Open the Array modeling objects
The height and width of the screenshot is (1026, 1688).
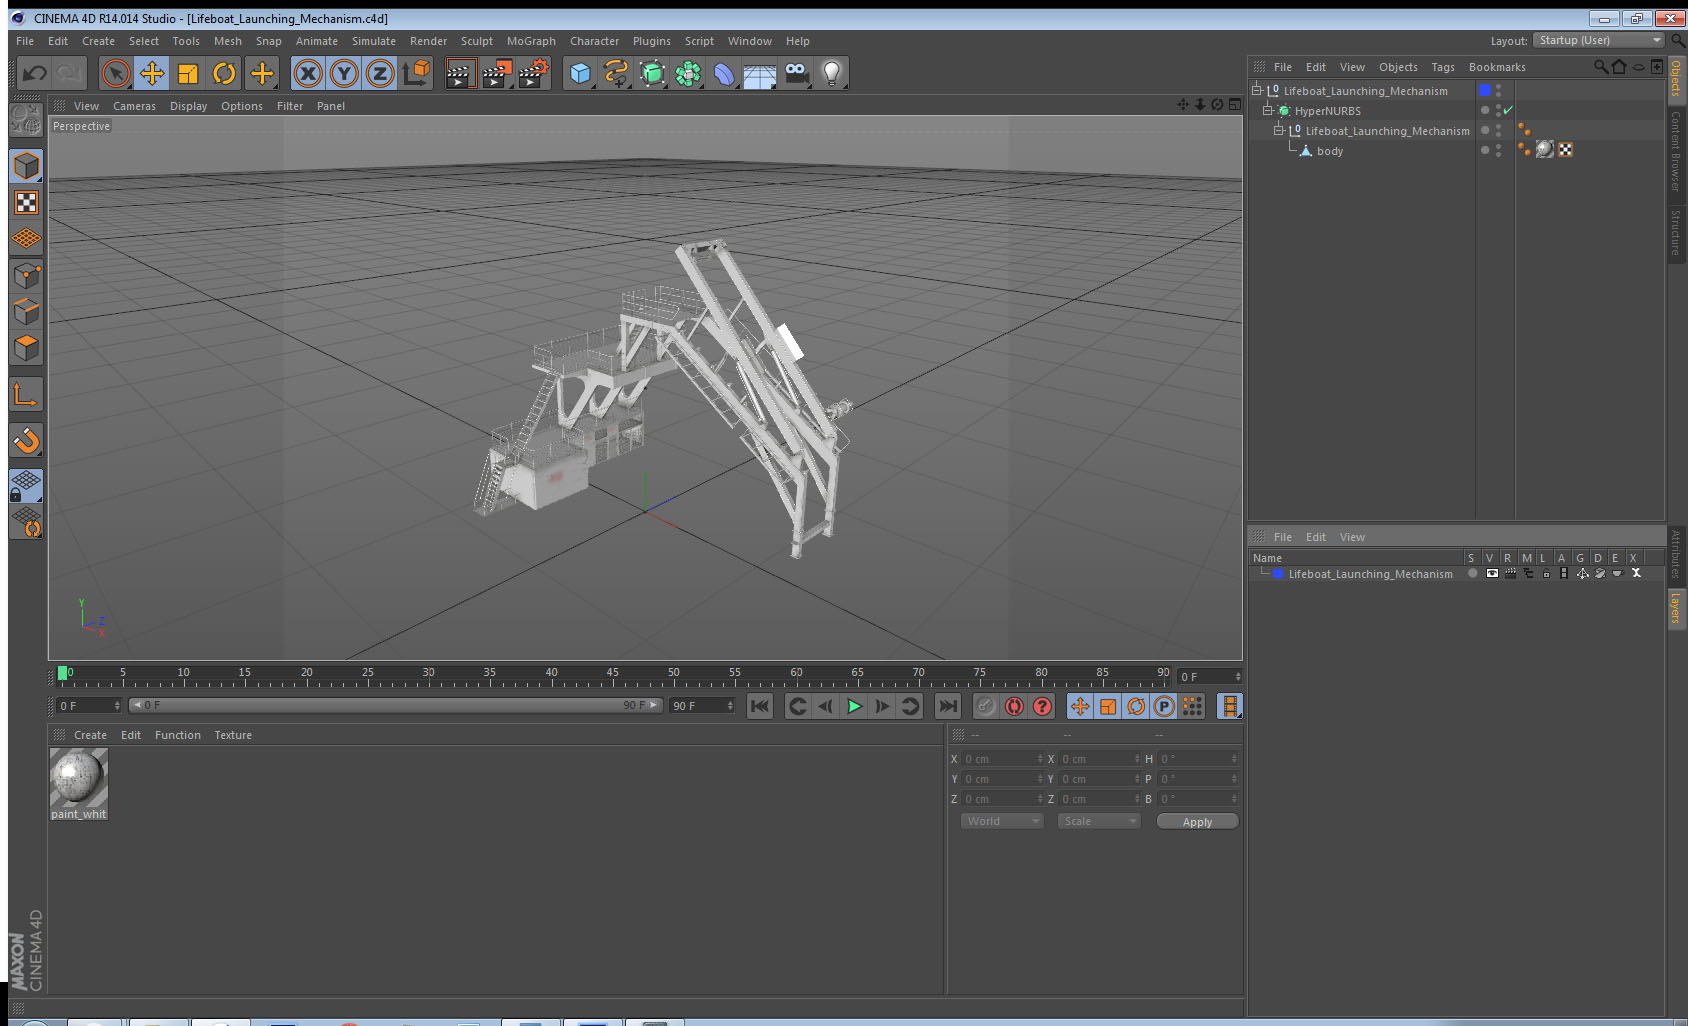[x=688, y=73]
